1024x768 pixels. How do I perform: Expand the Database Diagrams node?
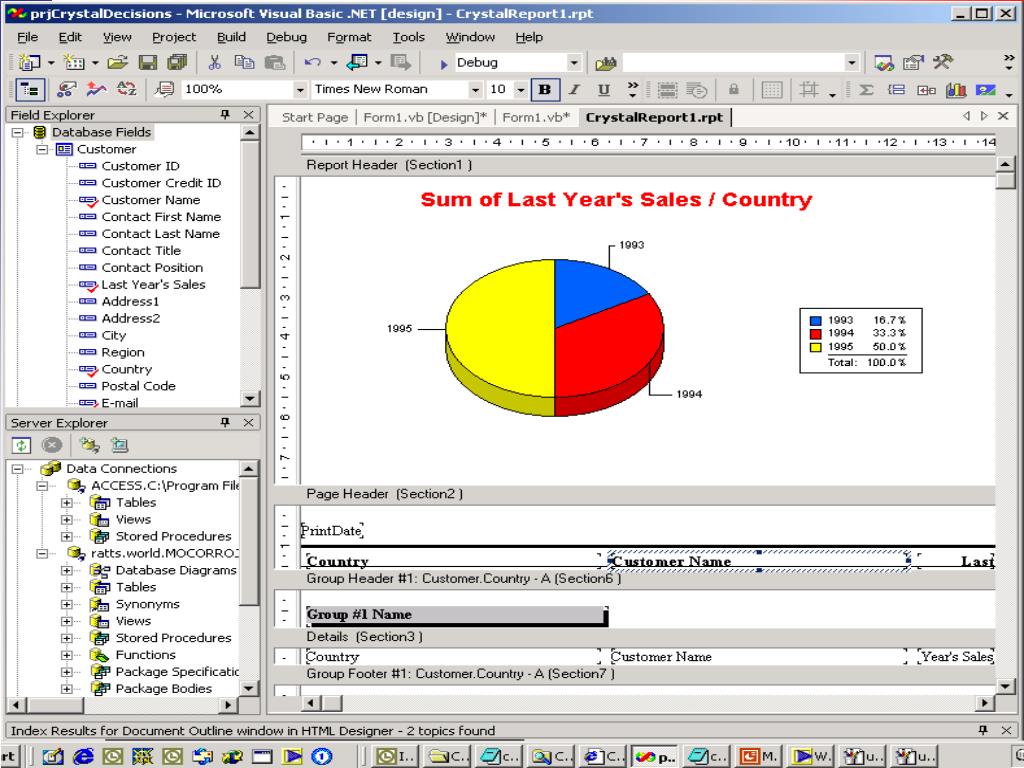click(x=67, y=570)
